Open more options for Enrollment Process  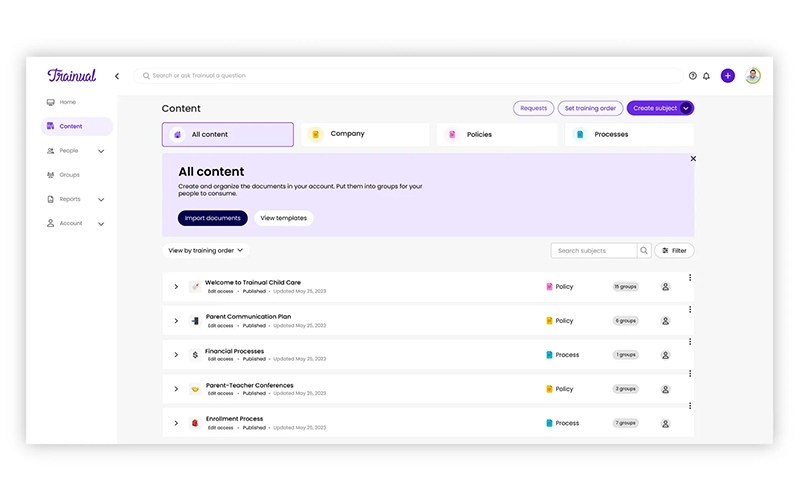[690, 406]
